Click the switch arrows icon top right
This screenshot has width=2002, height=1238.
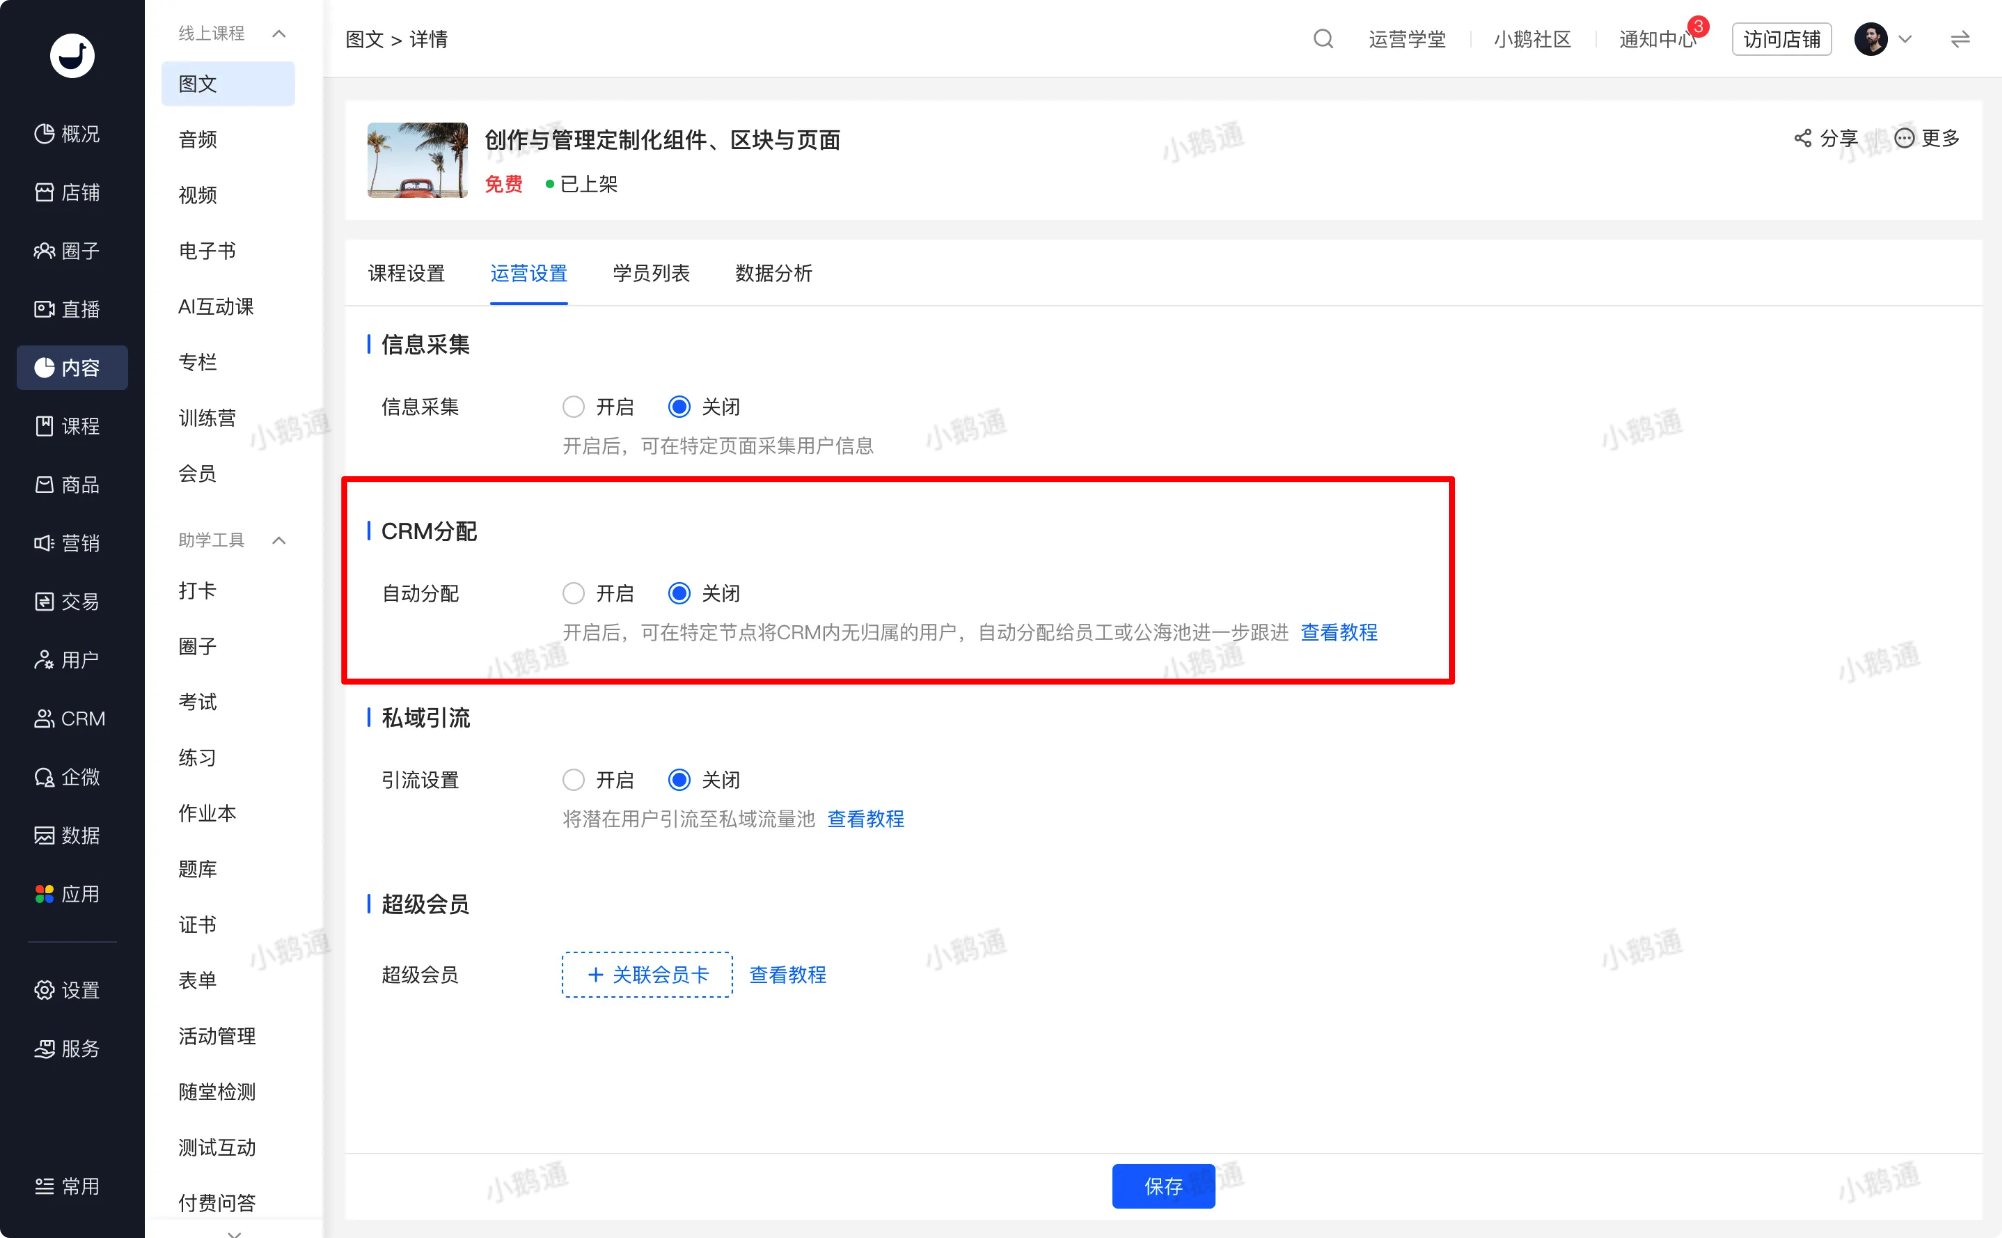point(1960,39)
